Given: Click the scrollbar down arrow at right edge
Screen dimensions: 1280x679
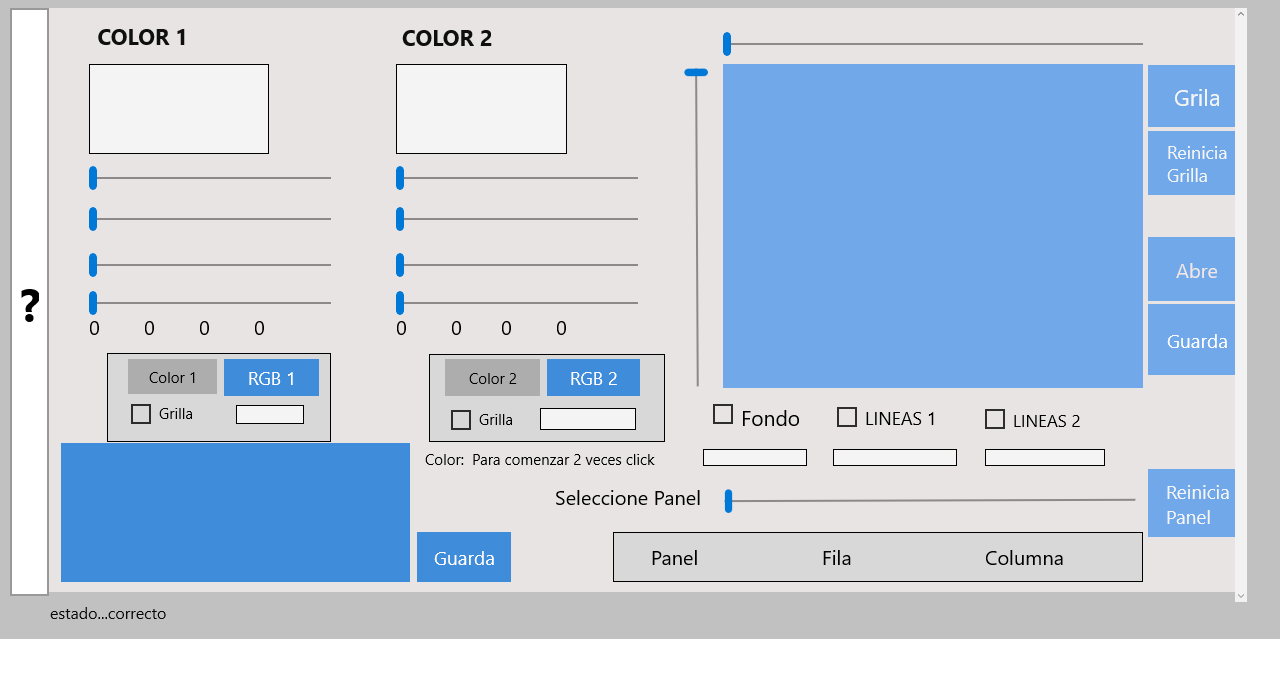Looking at the screenshot, I should point(1241,595).
